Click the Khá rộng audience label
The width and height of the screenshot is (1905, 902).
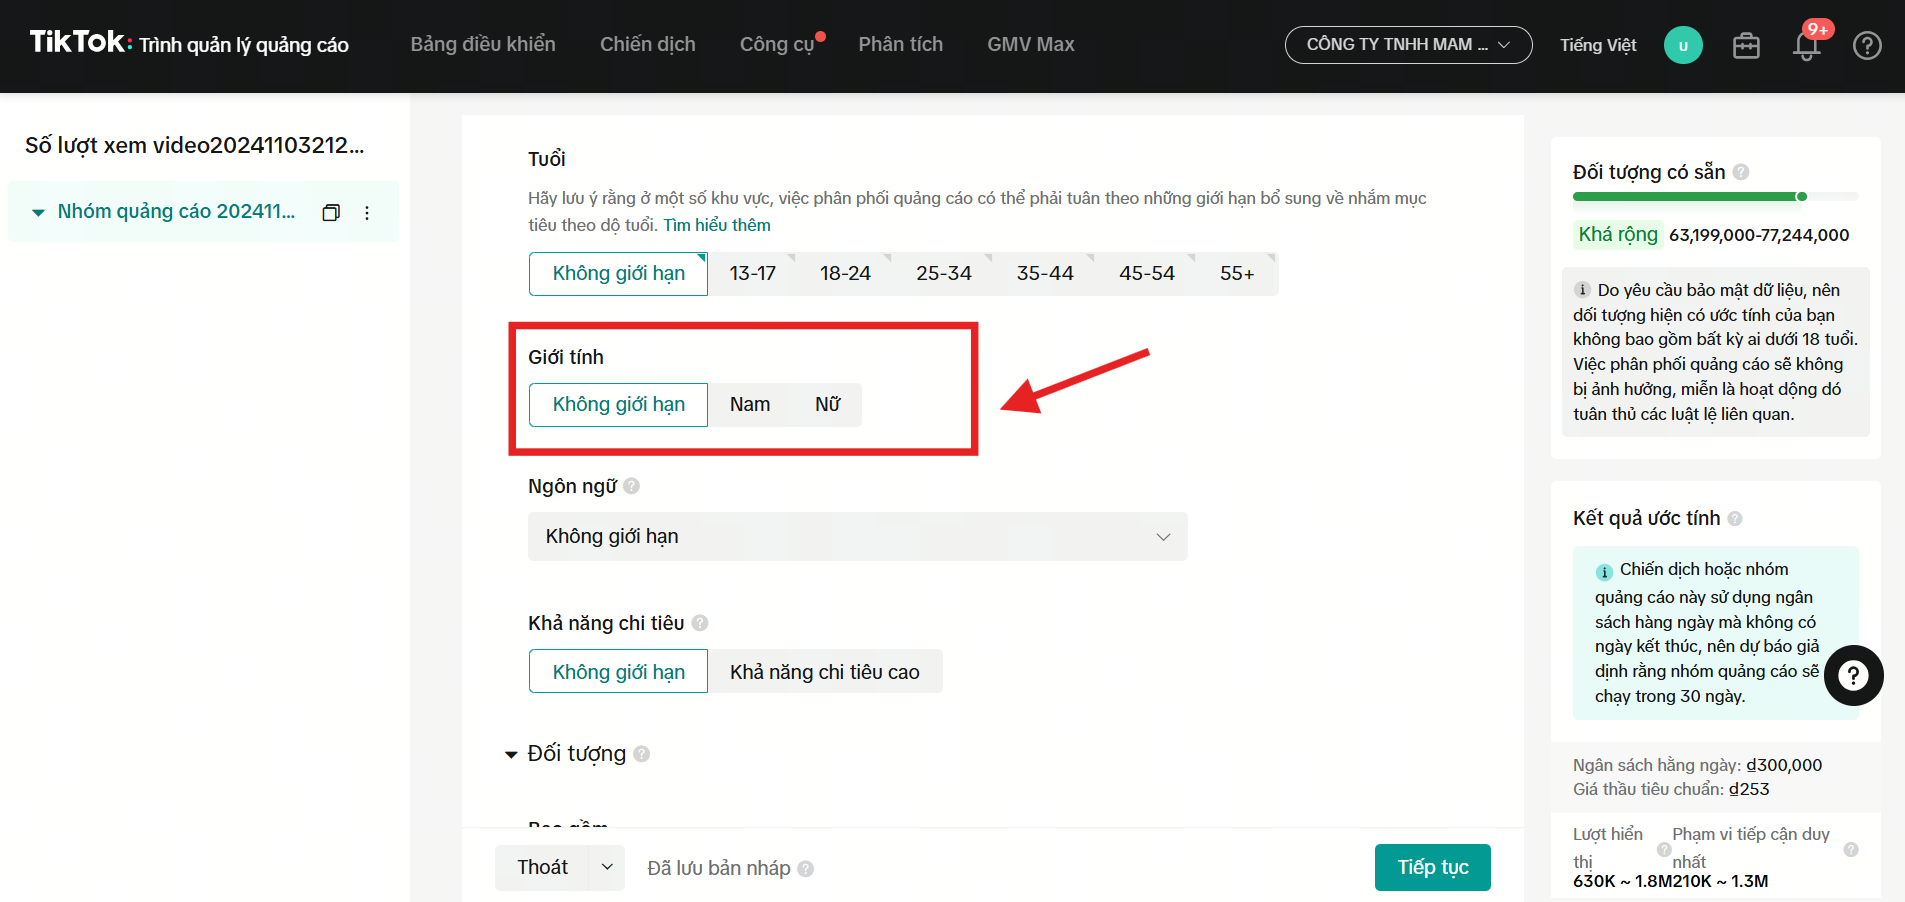[x=1618, y=234]
